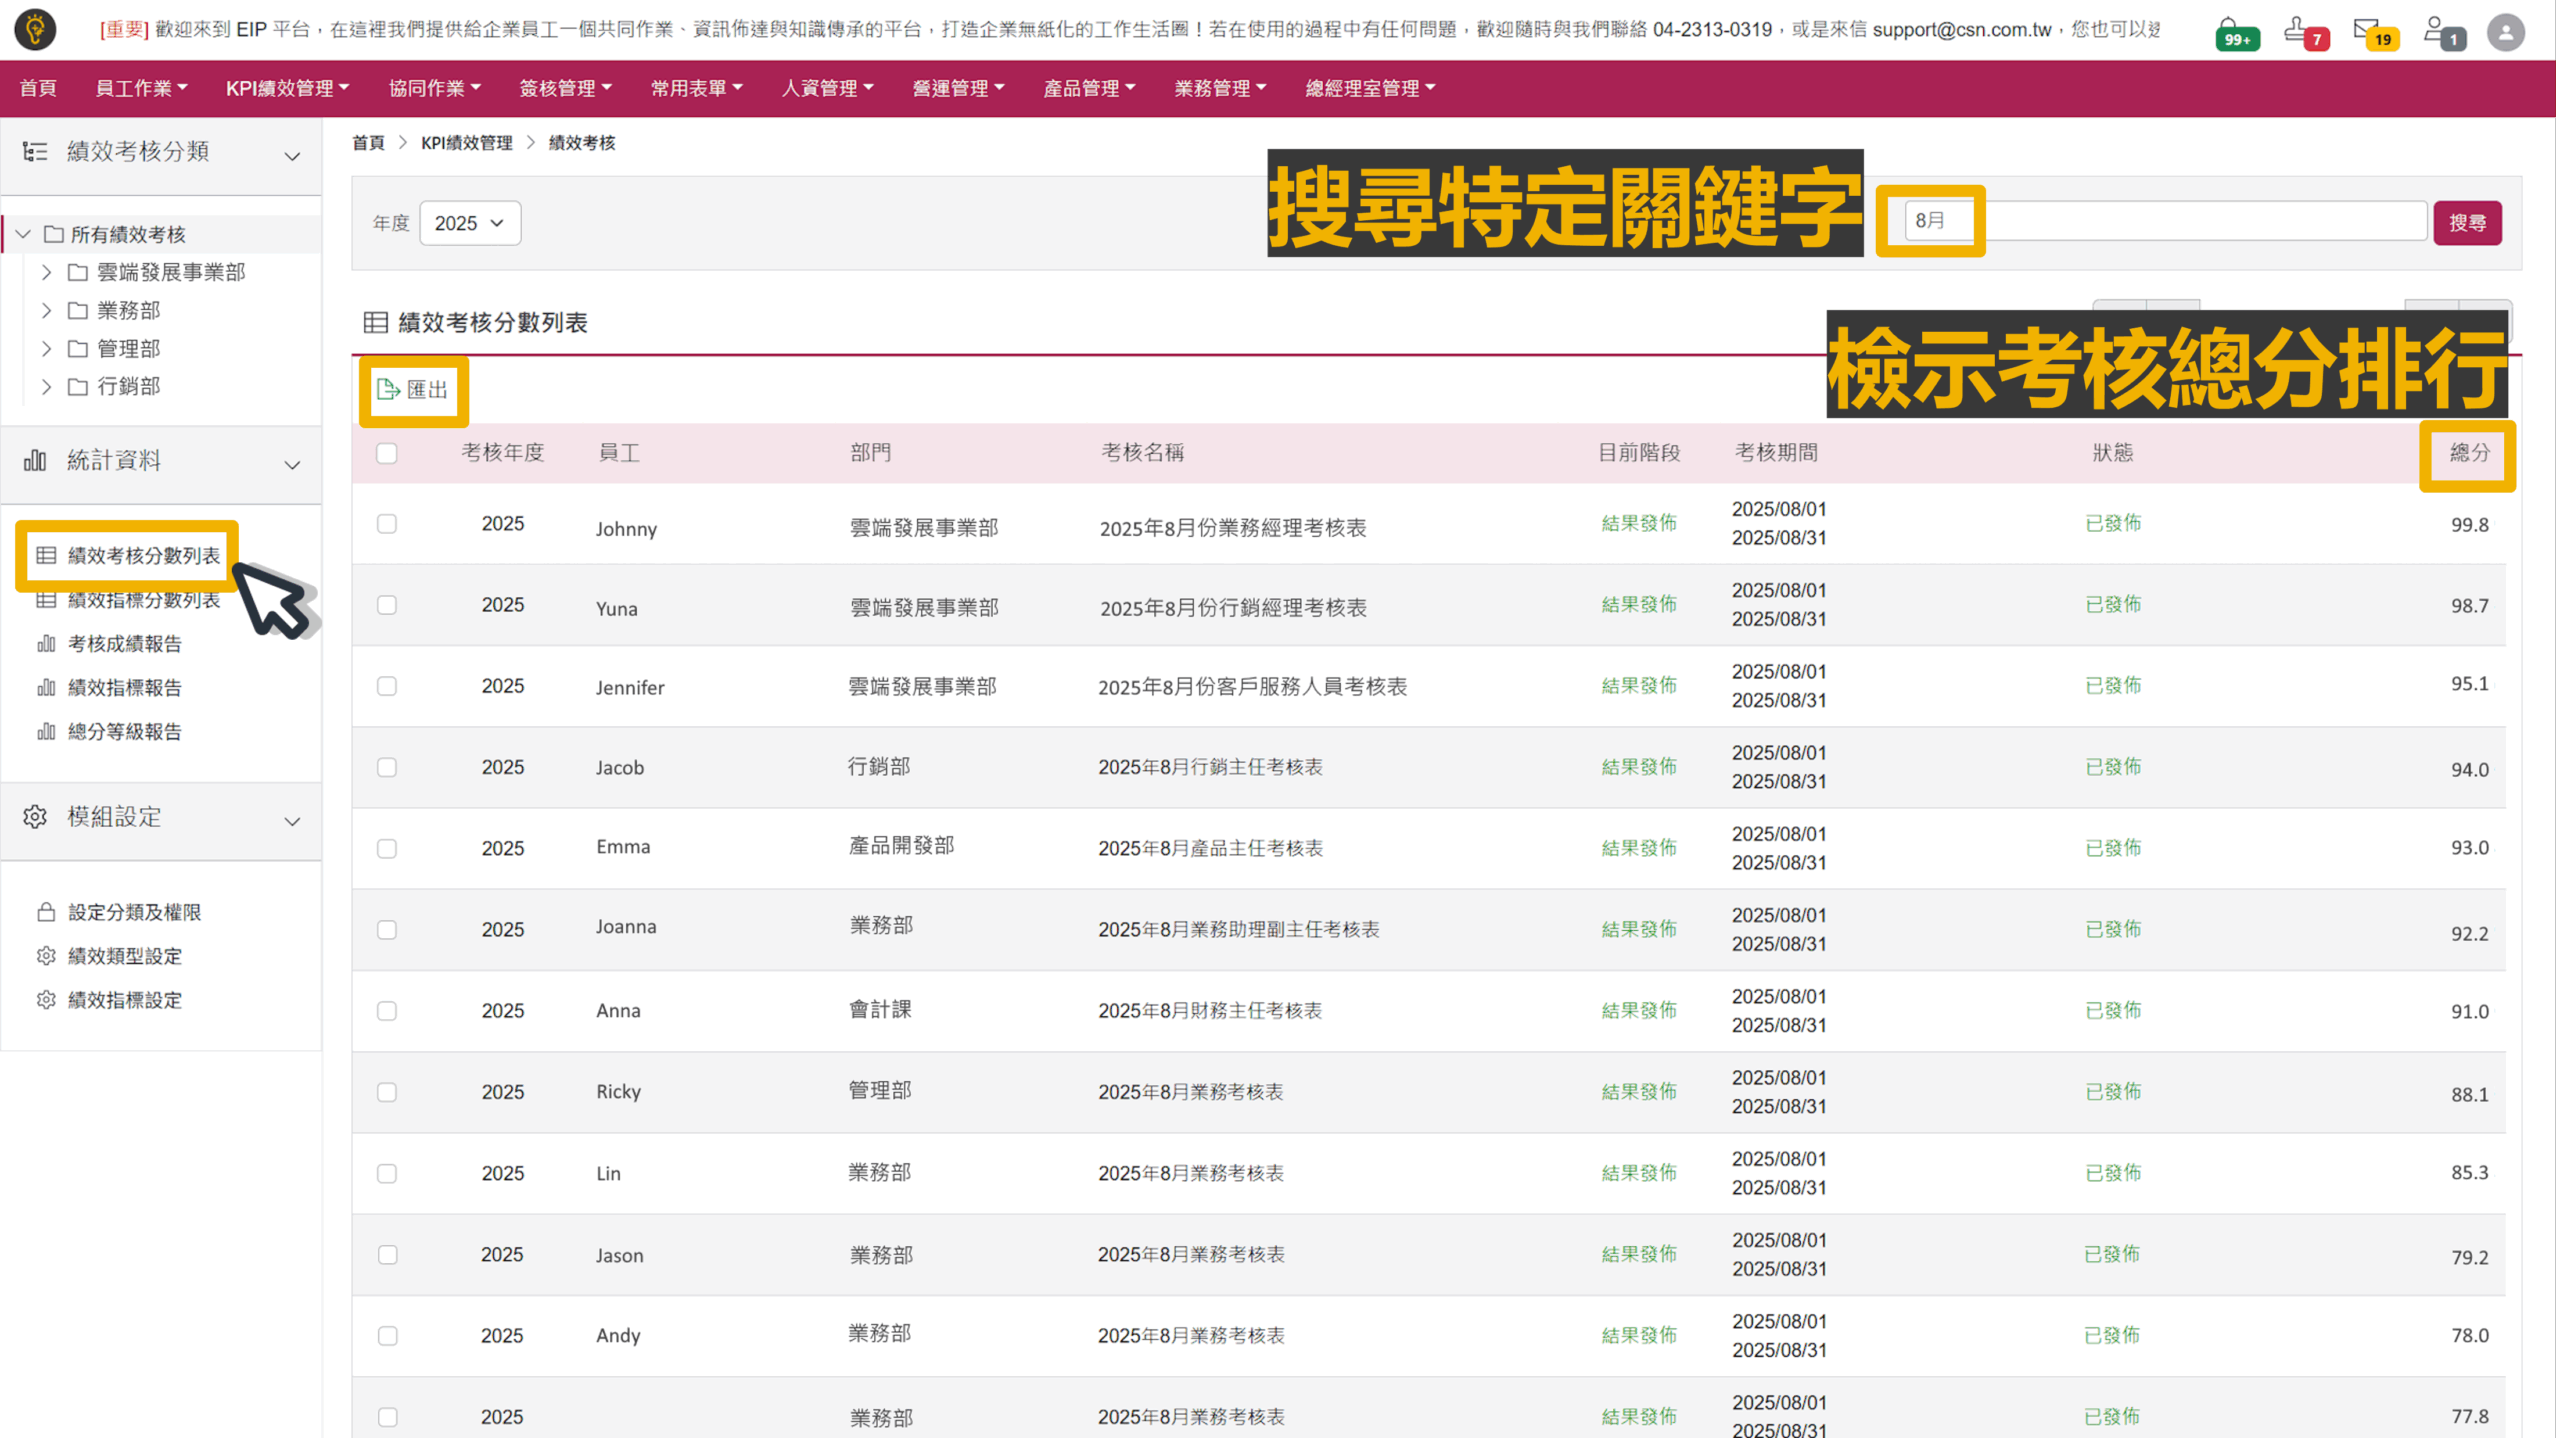Click the user avatar profile icon
Image resolution: width=2560 pixels, height=1438 pixels.
click(x=2505, y=32)
